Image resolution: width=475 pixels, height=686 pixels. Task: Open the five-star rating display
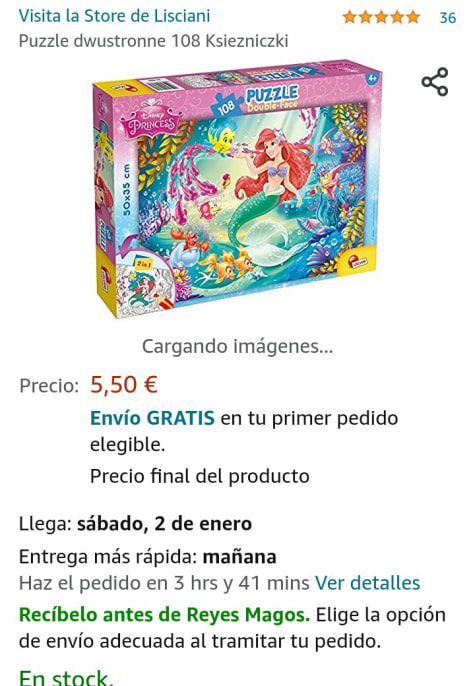click(x=381, y=17)
